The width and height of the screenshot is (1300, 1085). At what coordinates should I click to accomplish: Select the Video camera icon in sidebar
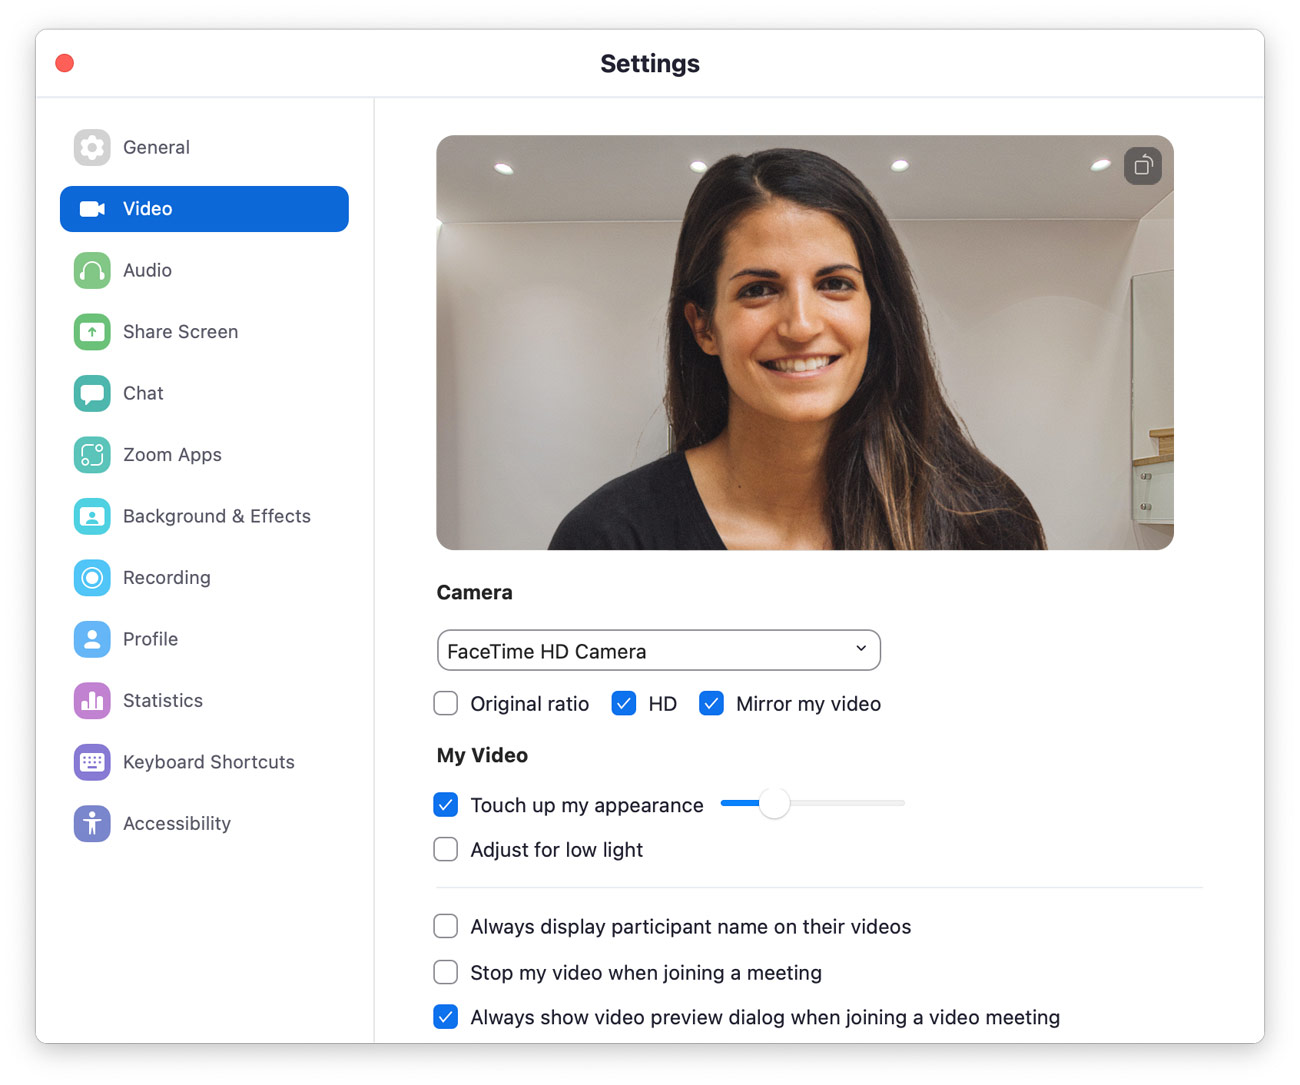click(x=92, y=208)
